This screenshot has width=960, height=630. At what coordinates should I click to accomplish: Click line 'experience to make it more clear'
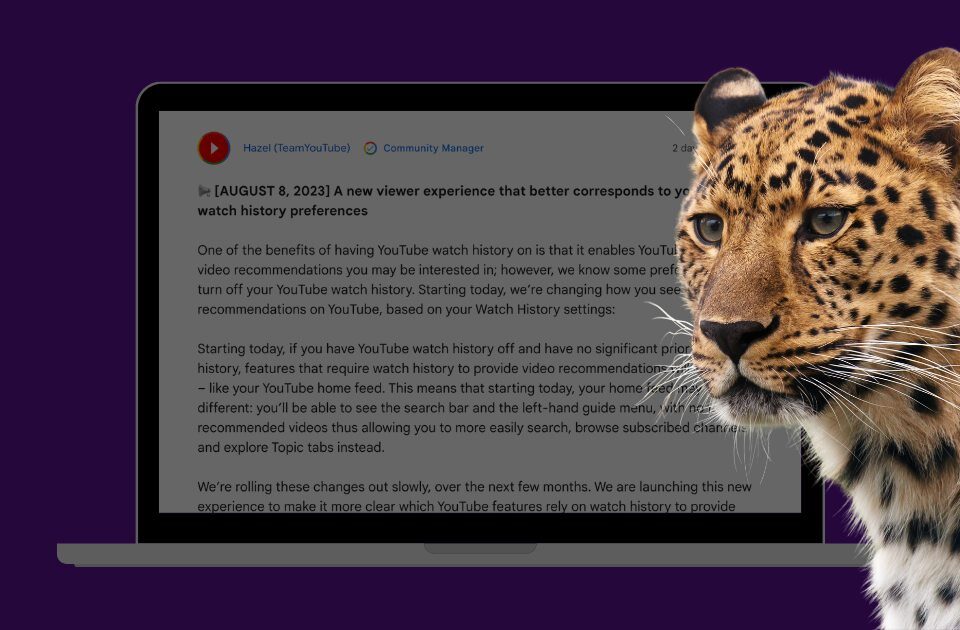pos(466,506)
